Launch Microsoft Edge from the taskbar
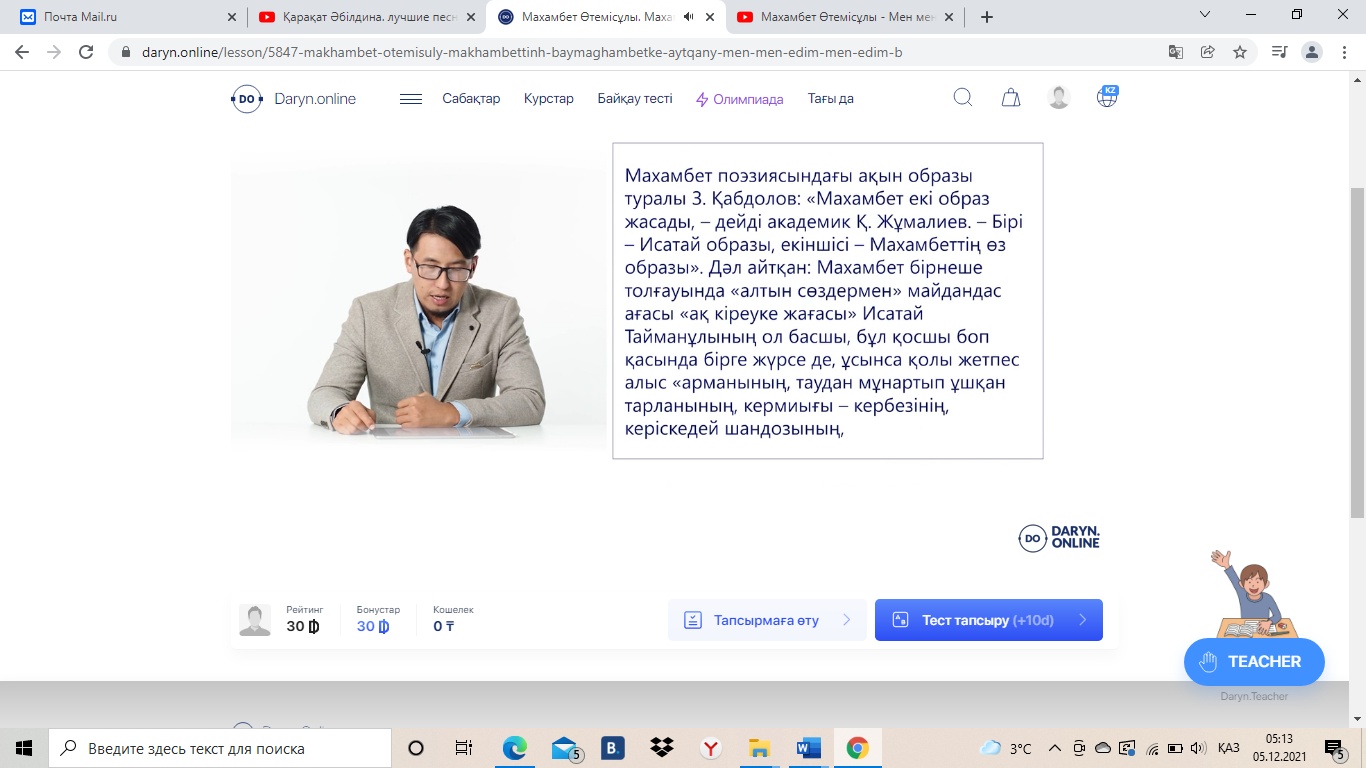The image size is (1366, 768). coord(514,748)
